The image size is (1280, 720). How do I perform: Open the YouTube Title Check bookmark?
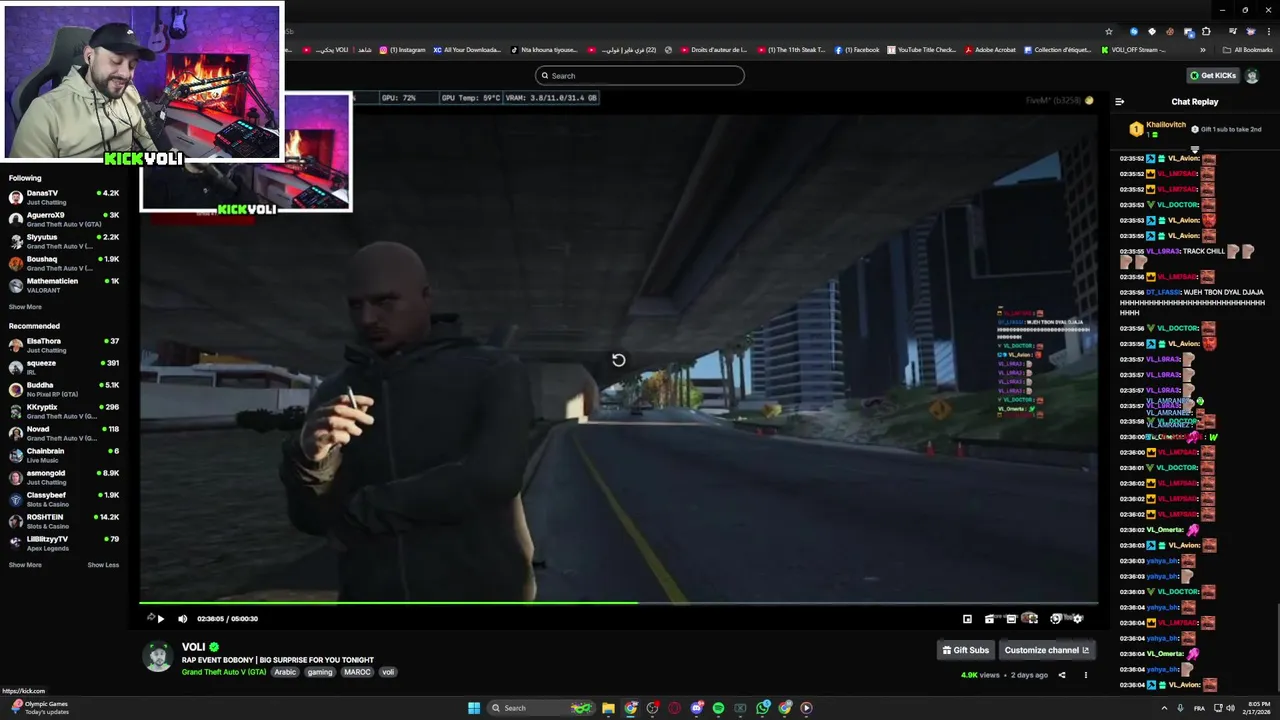[x=921, y=50]
